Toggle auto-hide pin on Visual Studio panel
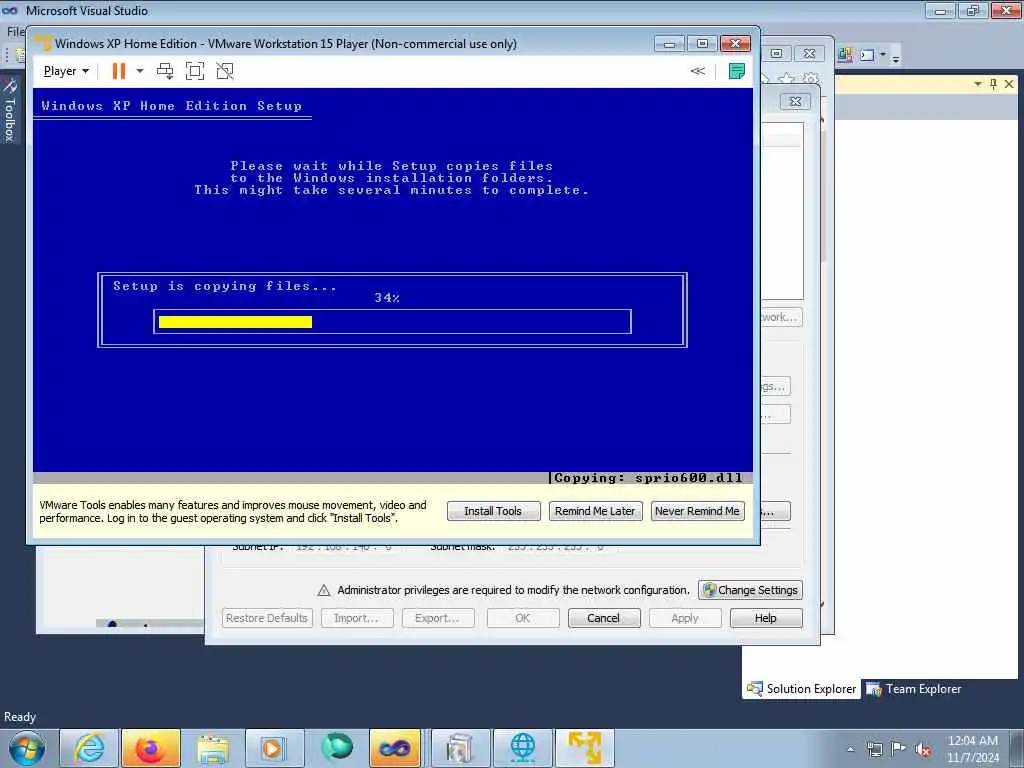This screenshot has width=1024, height=768. (x=993, y=84)
